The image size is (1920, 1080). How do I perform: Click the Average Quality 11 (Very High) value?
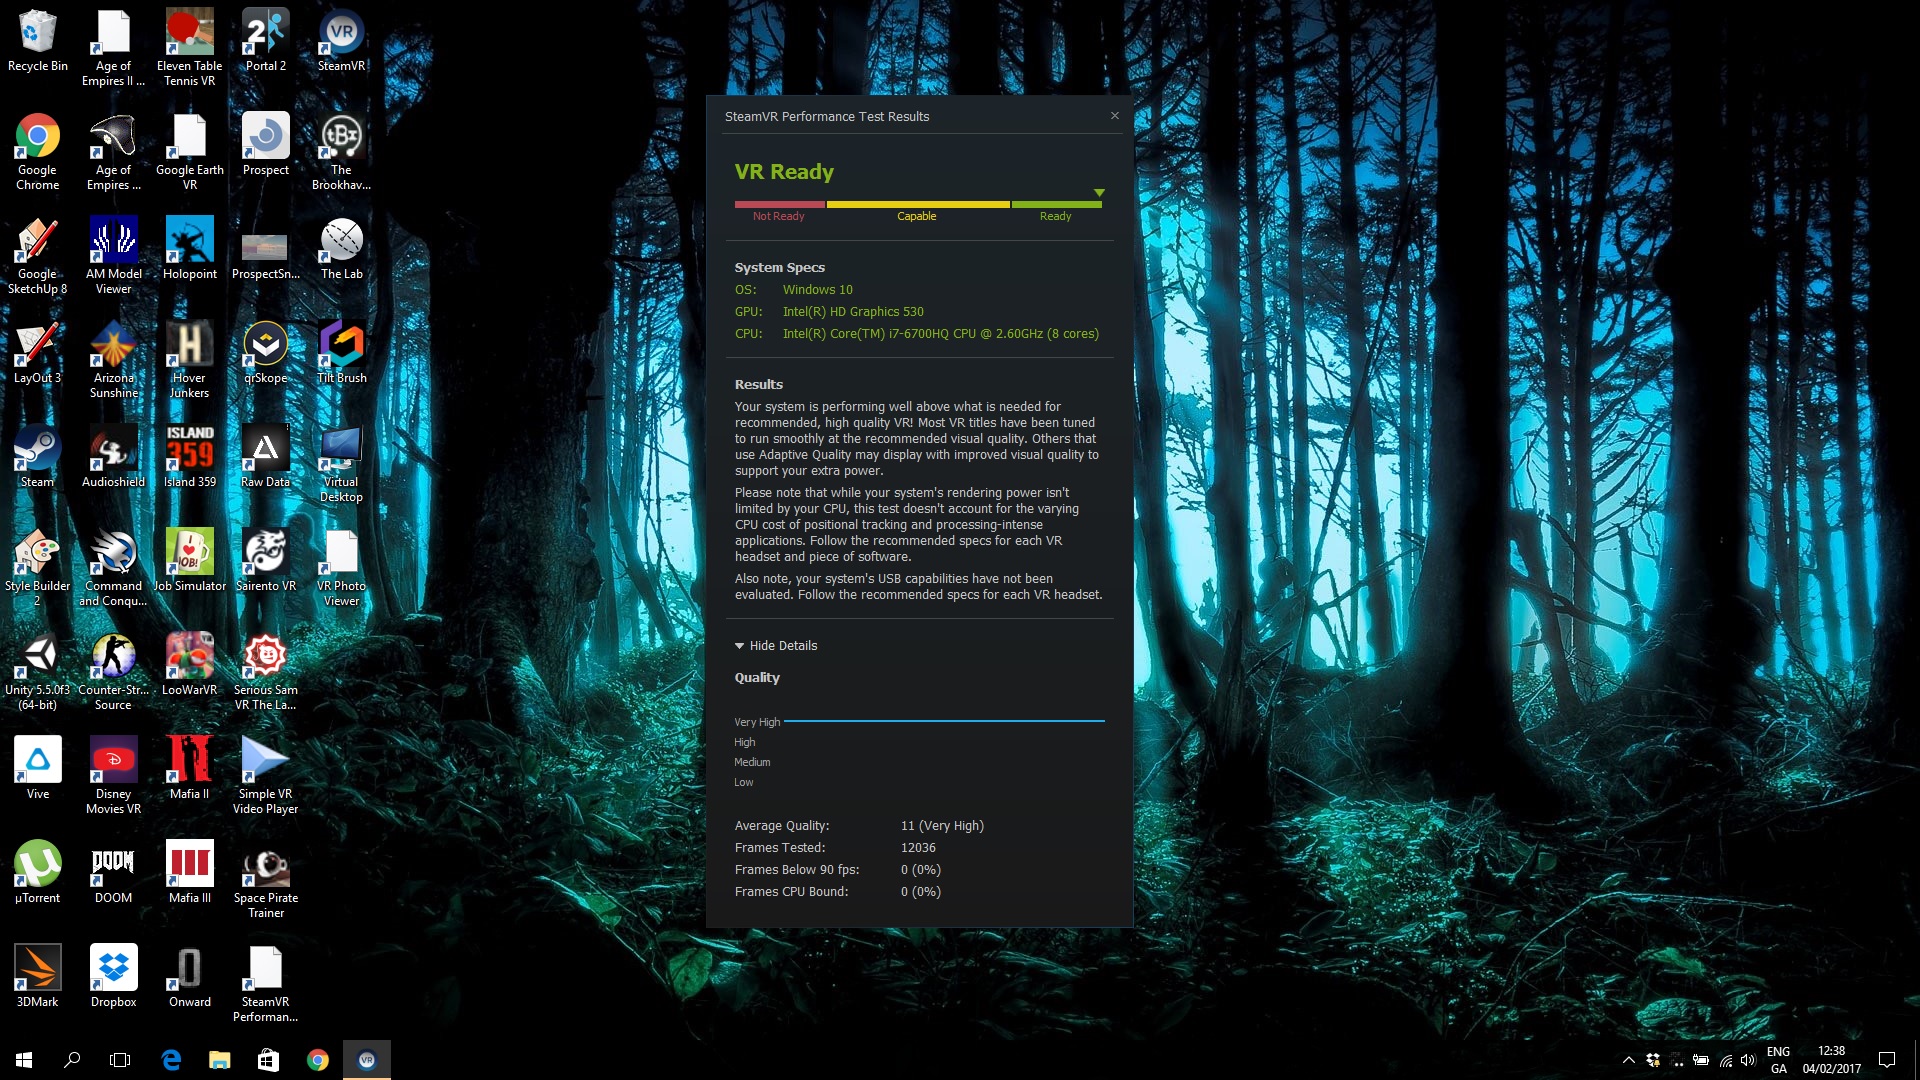942,826
